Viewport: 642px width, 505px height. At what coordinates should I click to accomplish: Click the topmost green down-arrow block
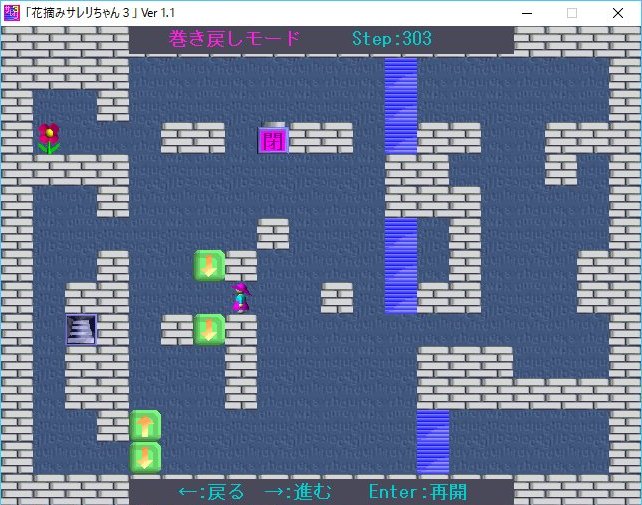pos(209,266)
